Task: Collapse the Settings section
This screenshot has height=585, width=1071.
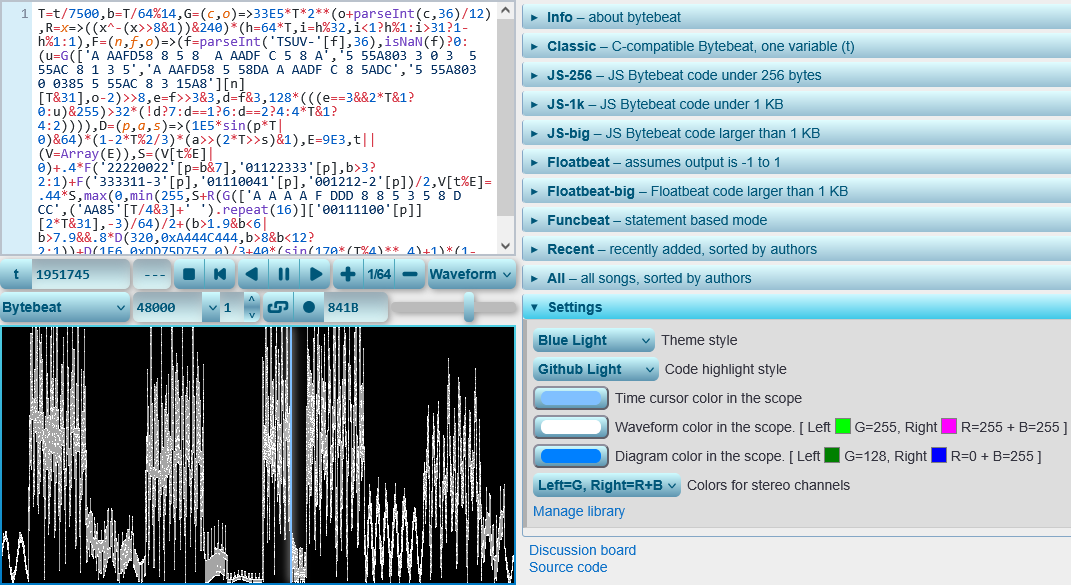Action: pyautogui.click(x=575, y=307)
